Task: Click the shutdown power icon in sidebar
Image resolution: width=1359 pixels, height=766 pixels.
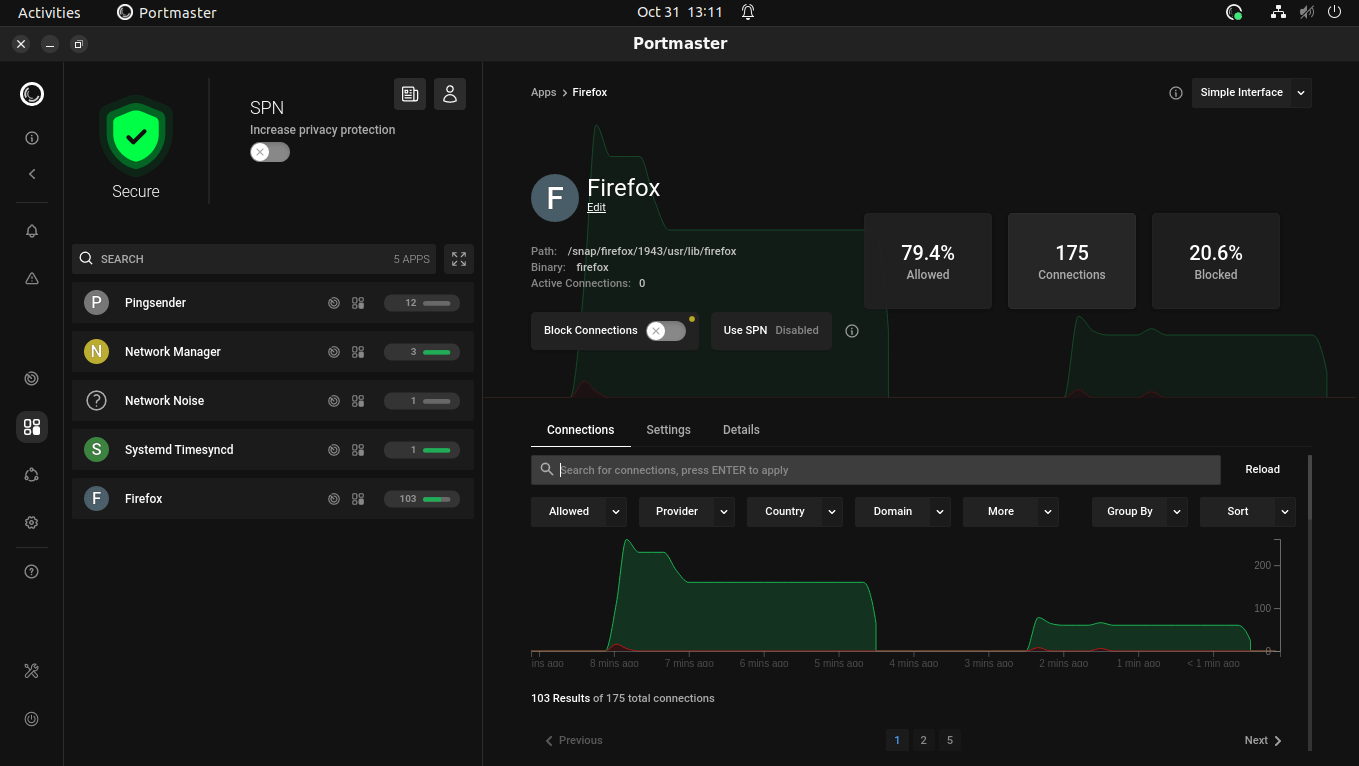Action: [x=31, y=718]
